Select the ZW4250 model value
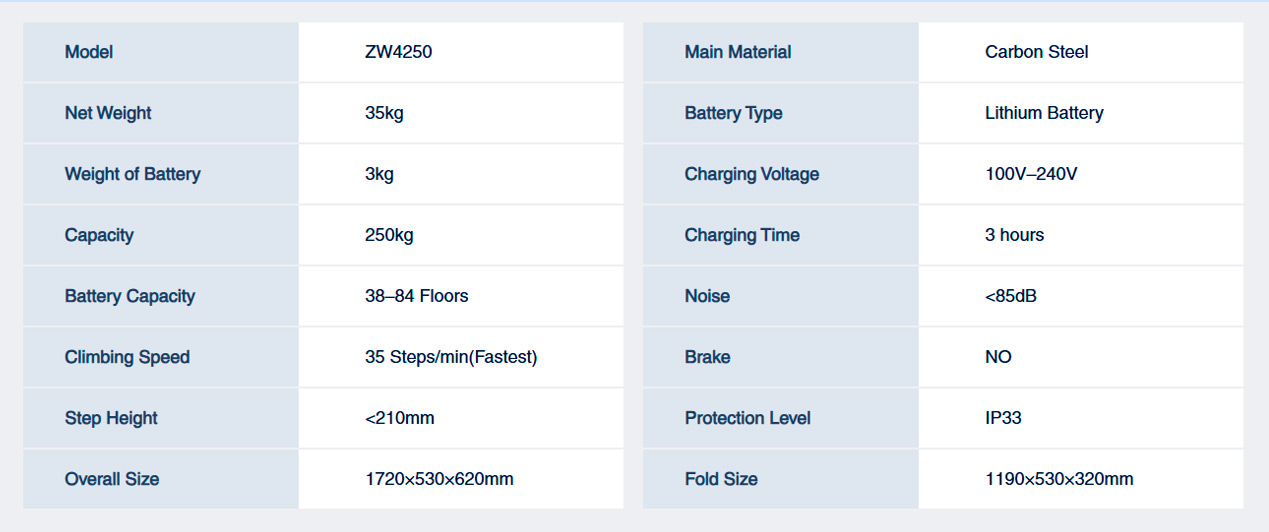This screenshot has width=1269, height=532. click(x=399, y=52)
